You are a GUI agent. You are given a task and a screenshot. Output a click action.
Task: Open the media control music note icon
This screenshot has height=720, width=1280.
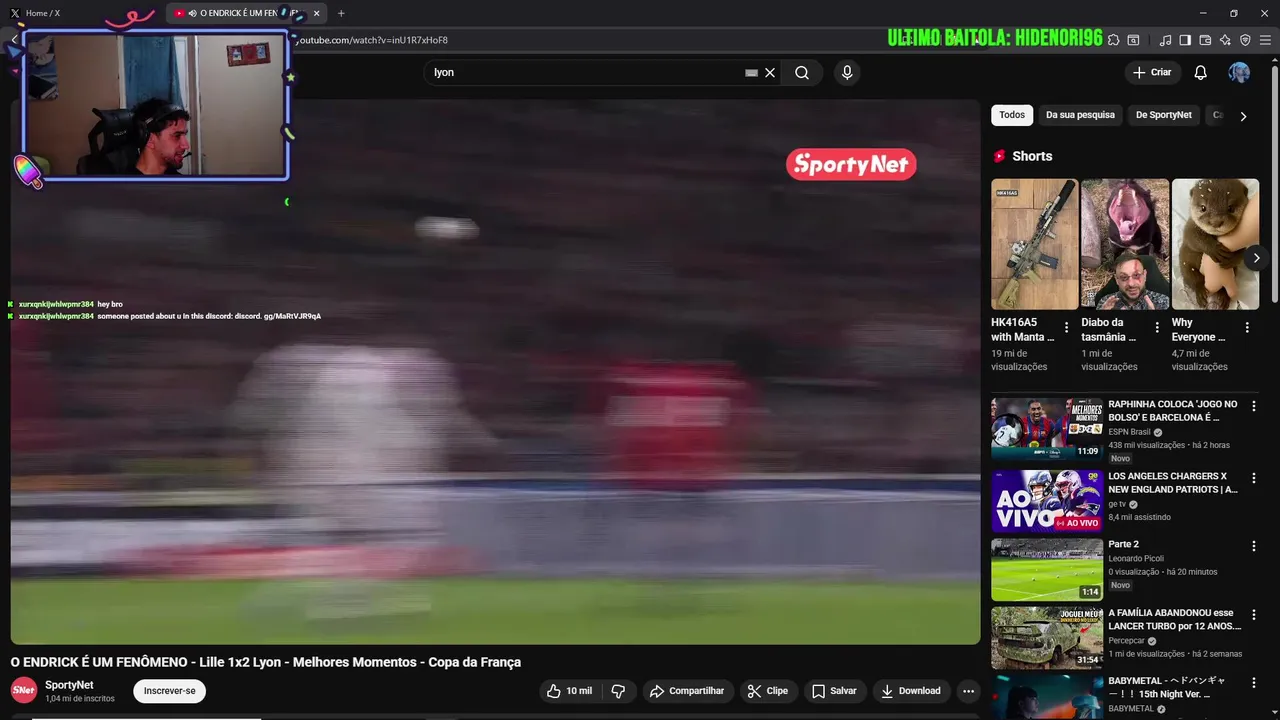[1165, 40]
